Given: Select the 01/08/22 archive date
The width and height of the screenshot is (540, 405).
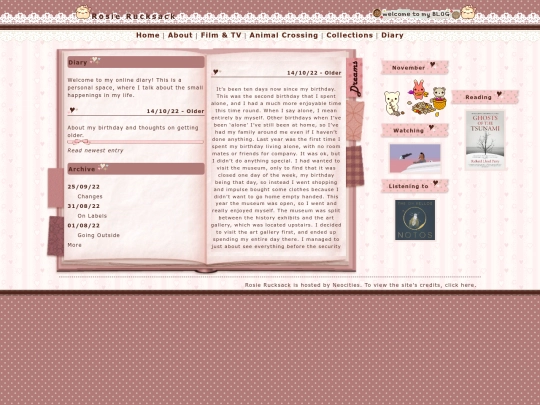Looking at the screenshot, I should point(84,226).
